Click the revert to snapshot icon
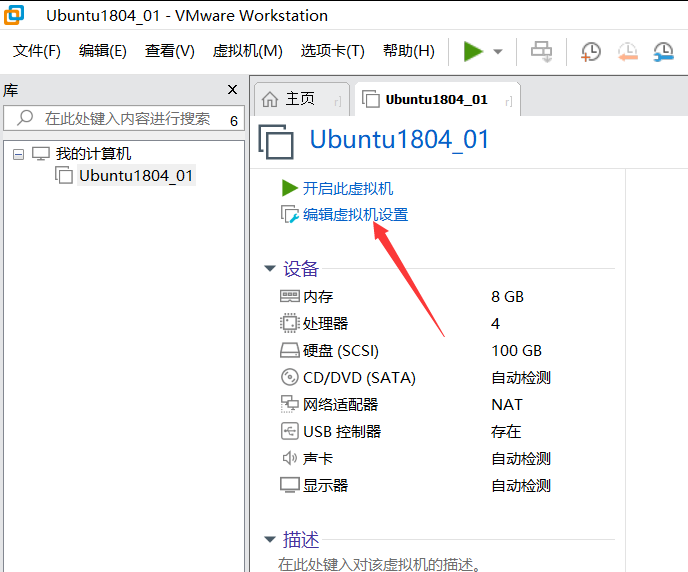Image resolution: width=688 pixels, height=572 pixels. coord(627,52)
